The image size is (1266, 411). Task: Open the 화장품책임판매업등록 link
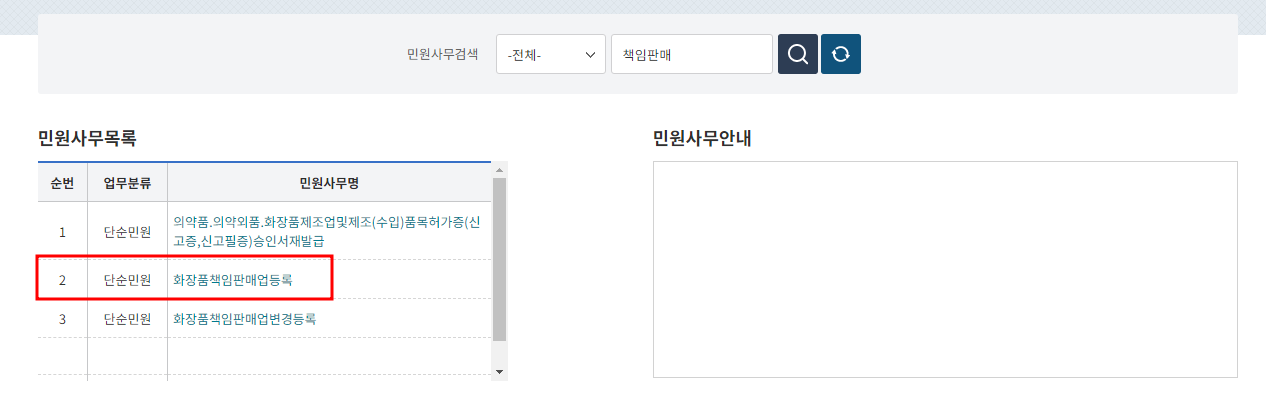click(x=233, y=280)
